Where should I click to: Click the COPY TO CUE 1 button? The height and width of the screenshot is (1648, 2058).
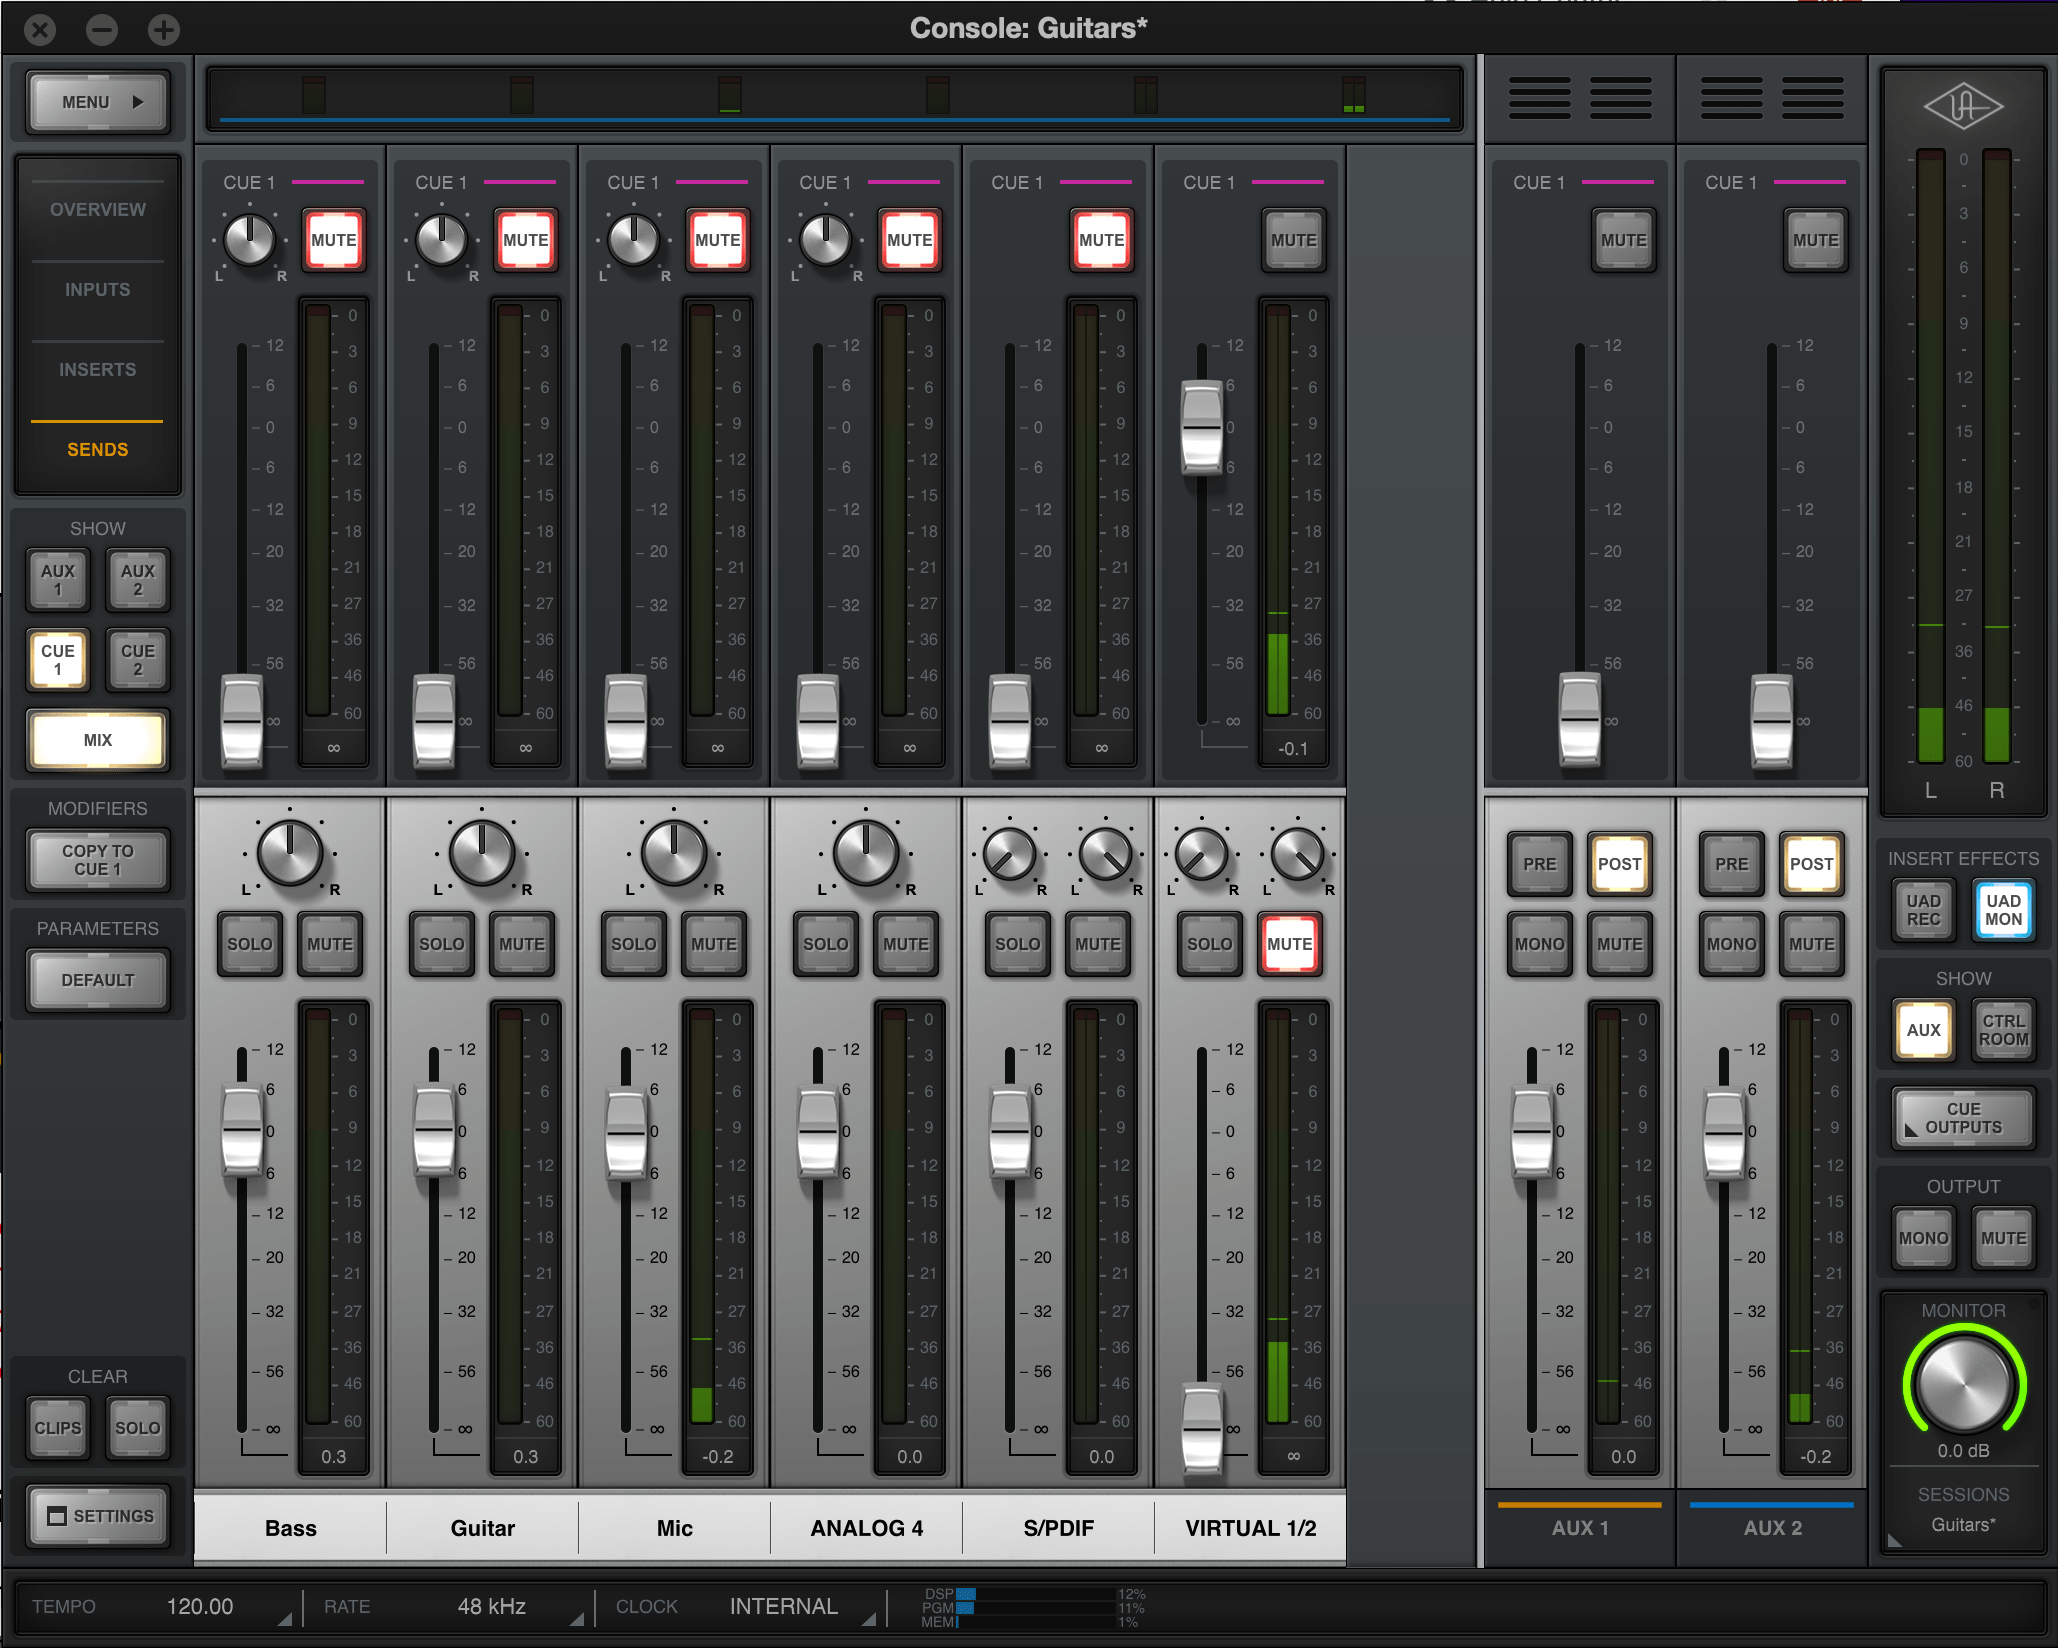pos(97,860)
